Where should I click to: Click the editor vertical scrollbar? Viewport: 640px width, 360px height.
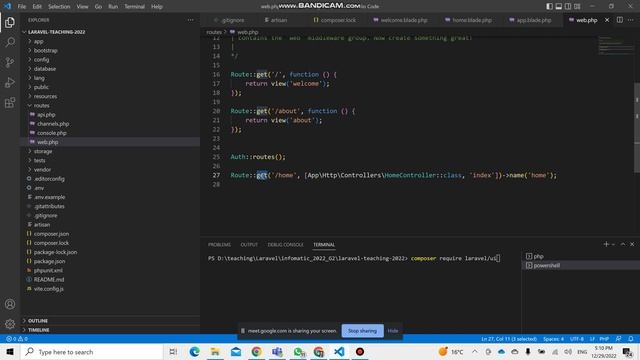(637, 127)
